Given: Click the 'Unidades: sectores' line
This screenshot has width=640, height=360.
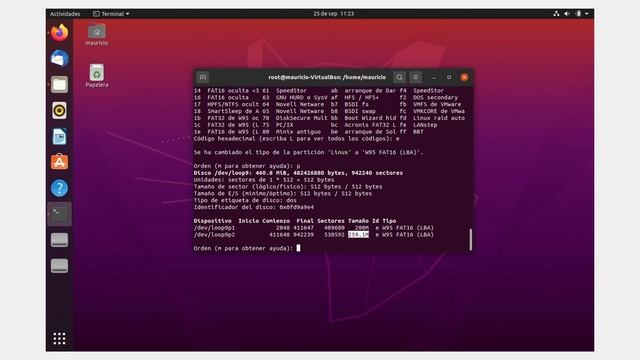Looking at the screenshot, I should click(264, 180).
